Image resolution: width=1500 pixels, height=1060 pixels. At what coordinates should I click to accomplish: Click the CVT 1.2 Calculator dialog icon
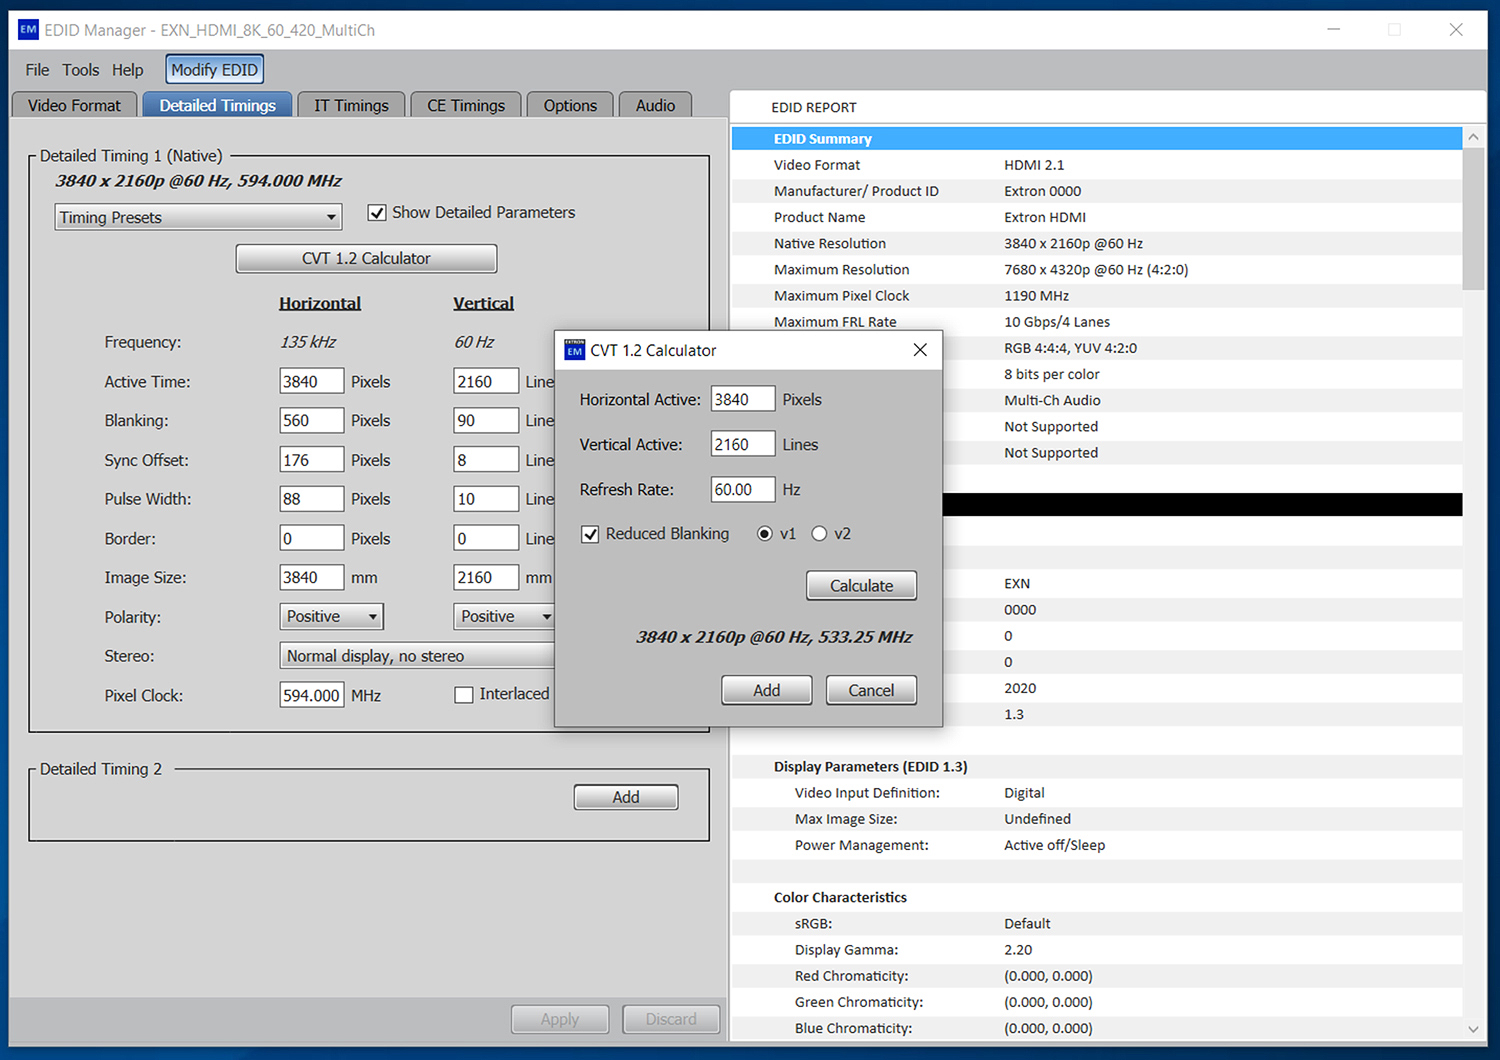[574, 350]
